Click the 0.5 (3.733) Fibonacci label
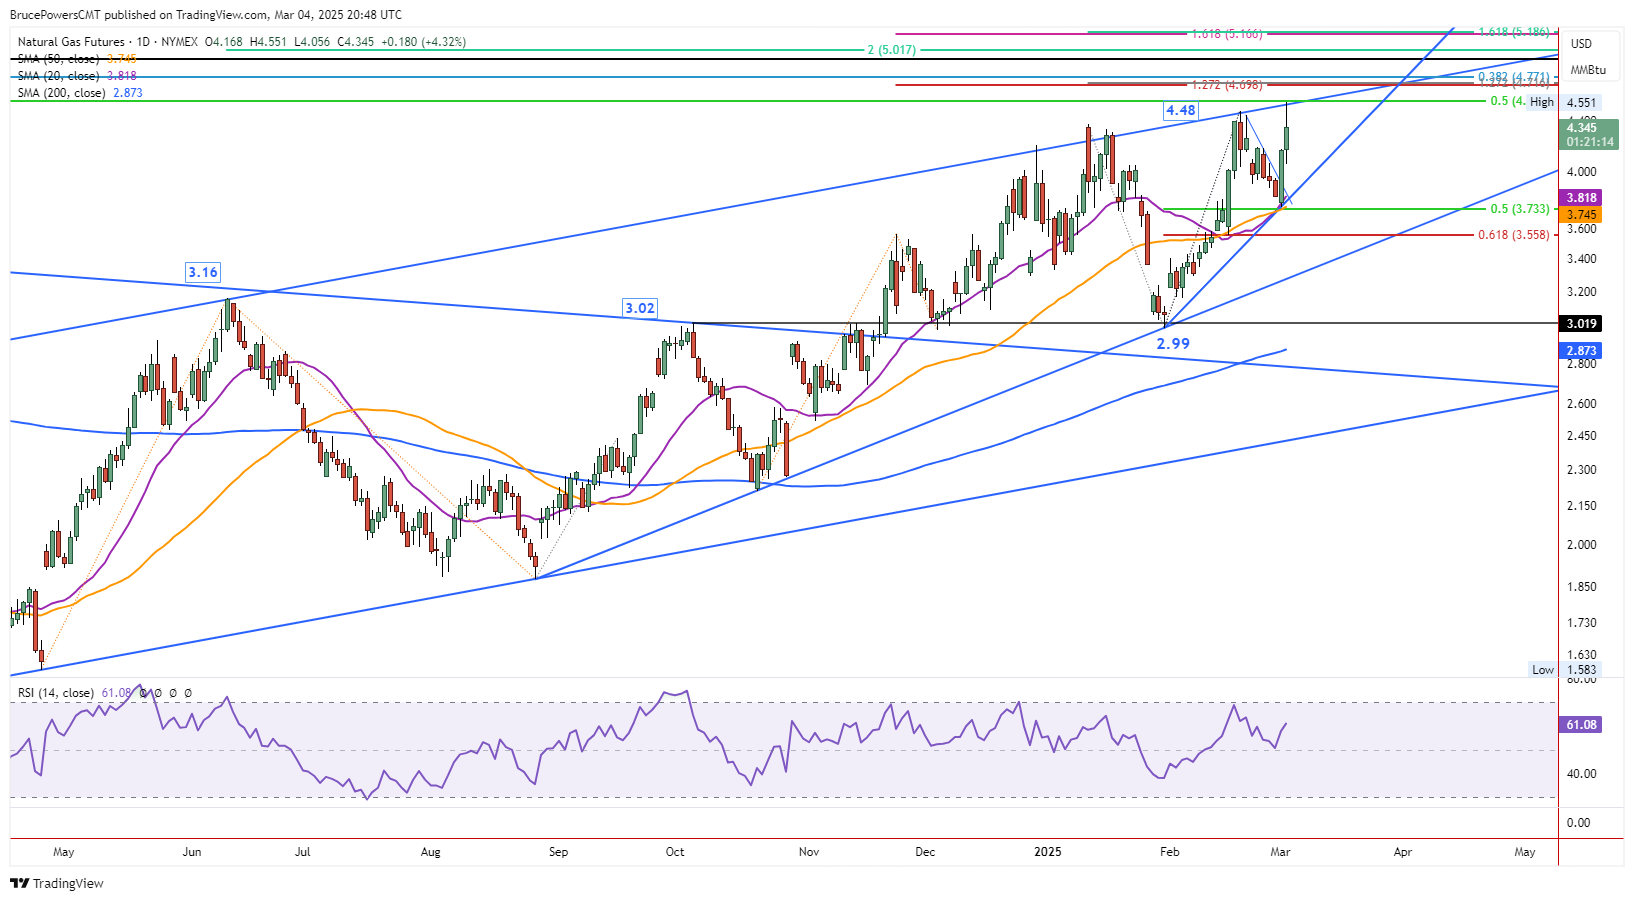 point(1520,209)
